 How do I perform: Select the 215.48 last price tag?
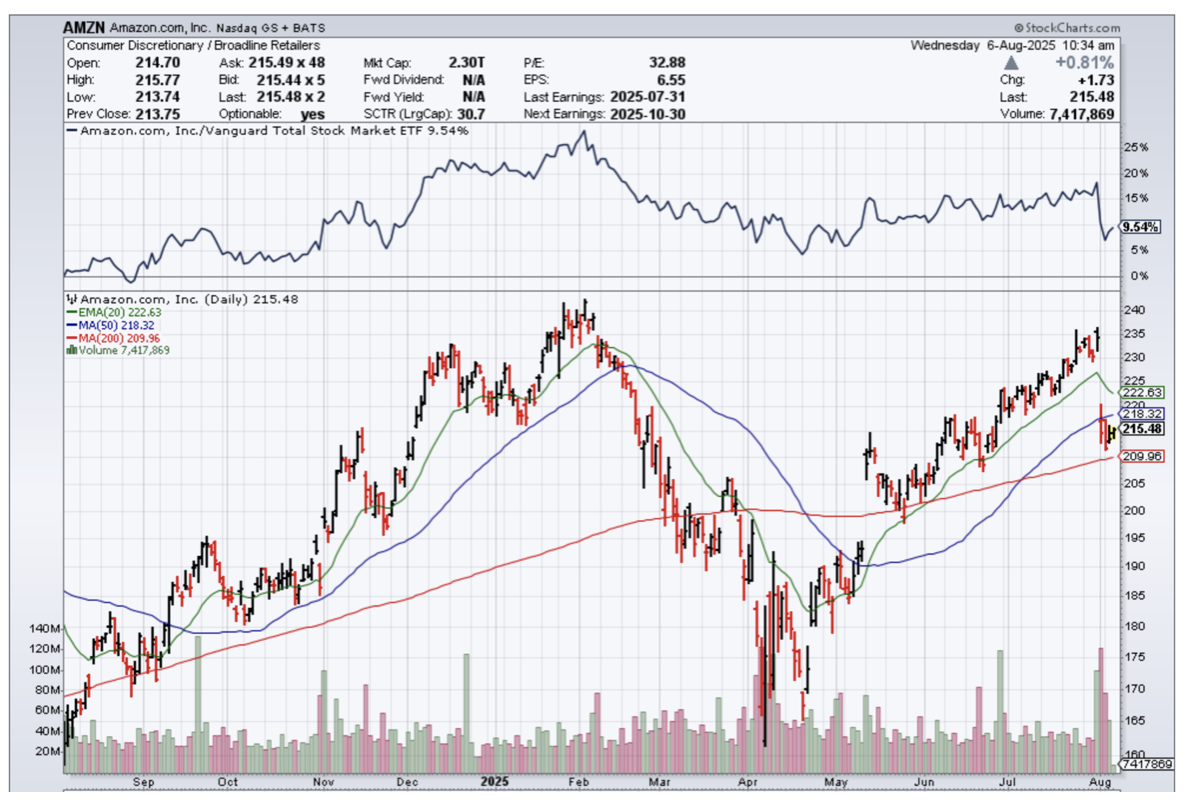click(x=1142, y=428)
